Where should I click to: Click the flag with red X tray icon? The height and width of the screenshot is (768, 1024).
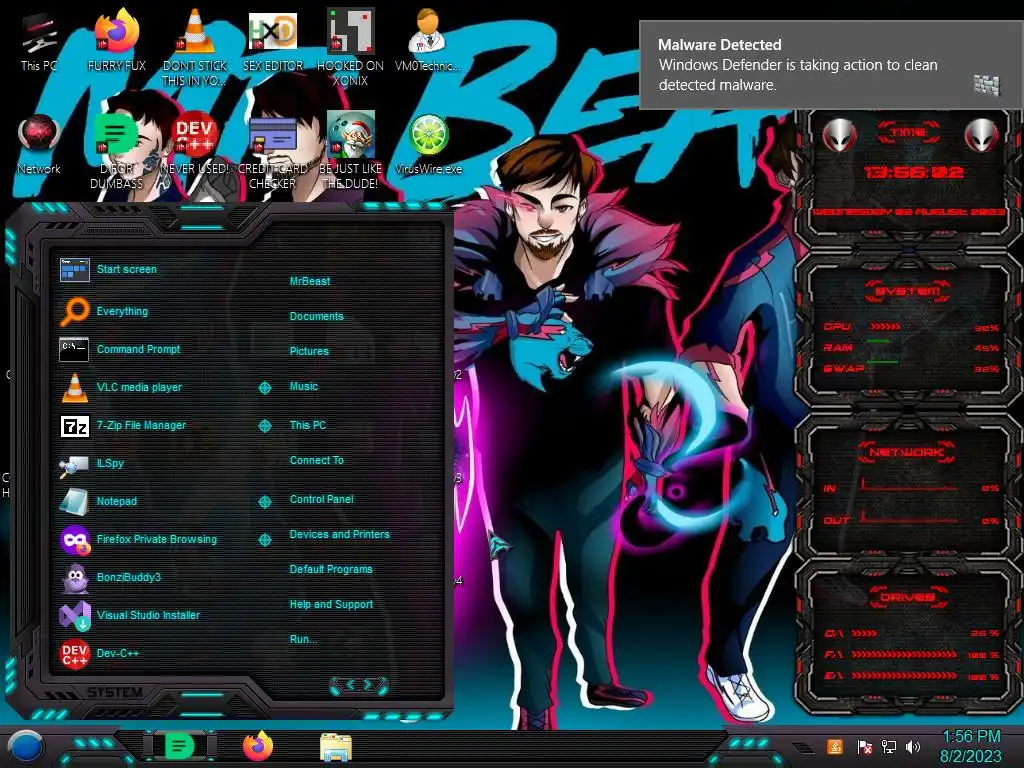click(864, 746)
